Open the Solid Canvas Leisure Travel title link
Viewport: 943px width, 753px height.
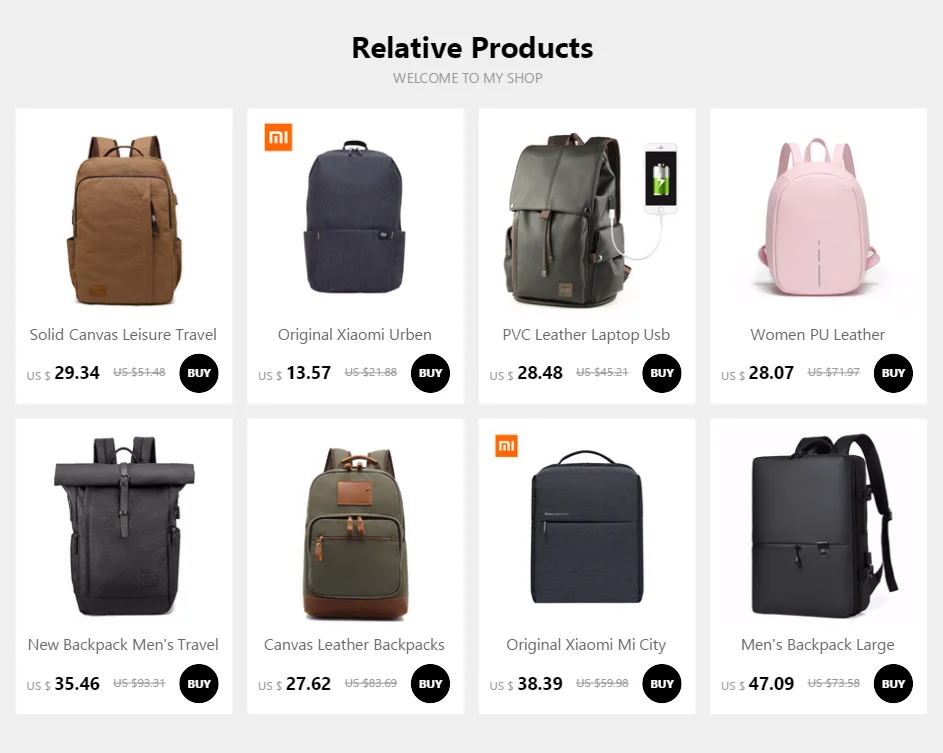pos(123,334)
